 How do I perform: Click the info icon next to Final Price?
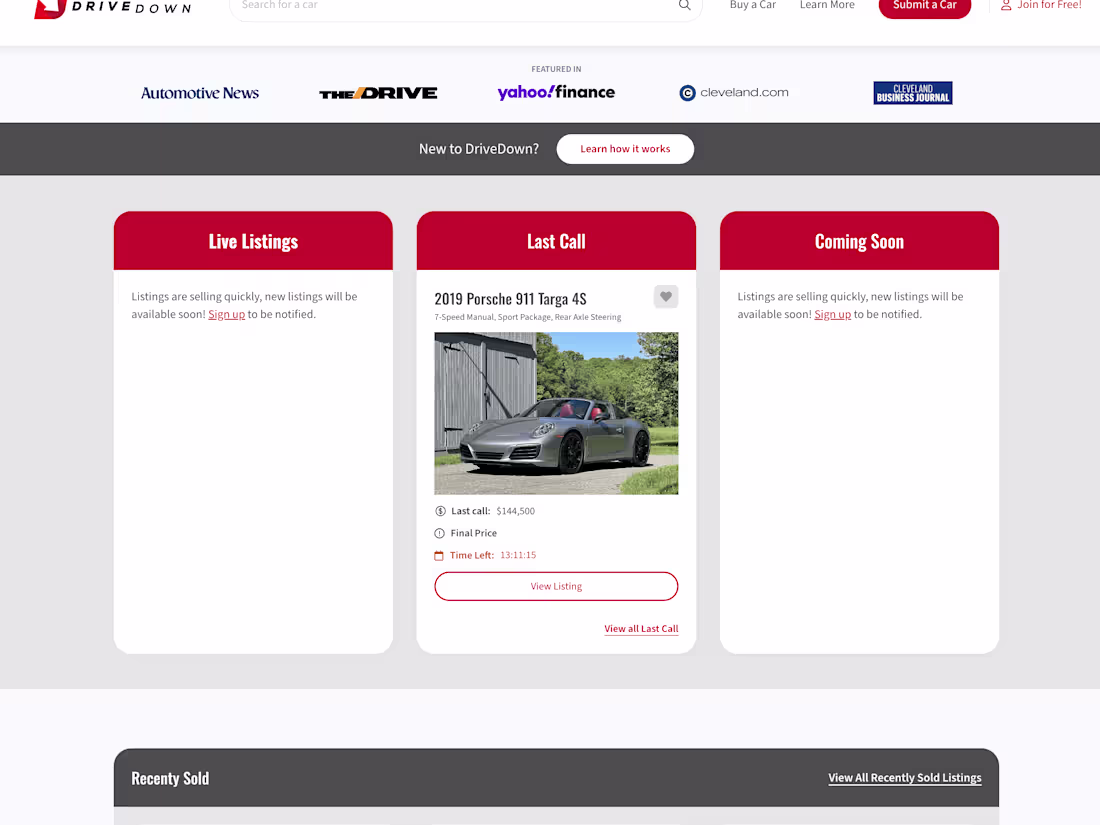point(439,532)
